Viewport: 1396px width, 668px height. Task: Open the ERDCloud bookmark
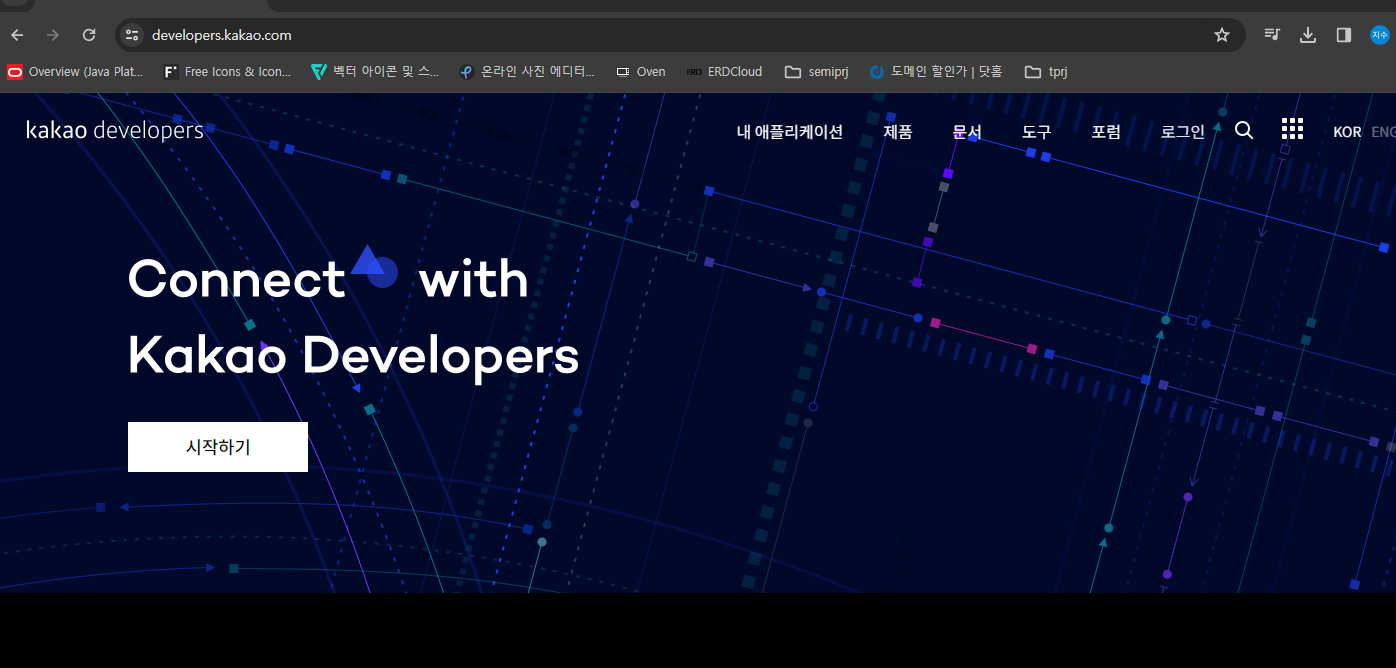pos(724,72)
